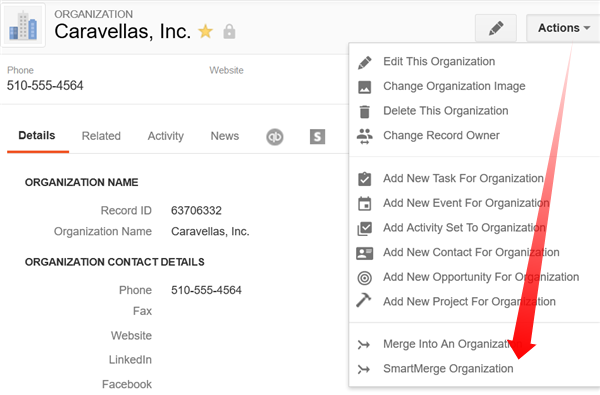Screen dimensions: 600x395
Task: Choose Change Record Owner
Action: tap(441, 135)
